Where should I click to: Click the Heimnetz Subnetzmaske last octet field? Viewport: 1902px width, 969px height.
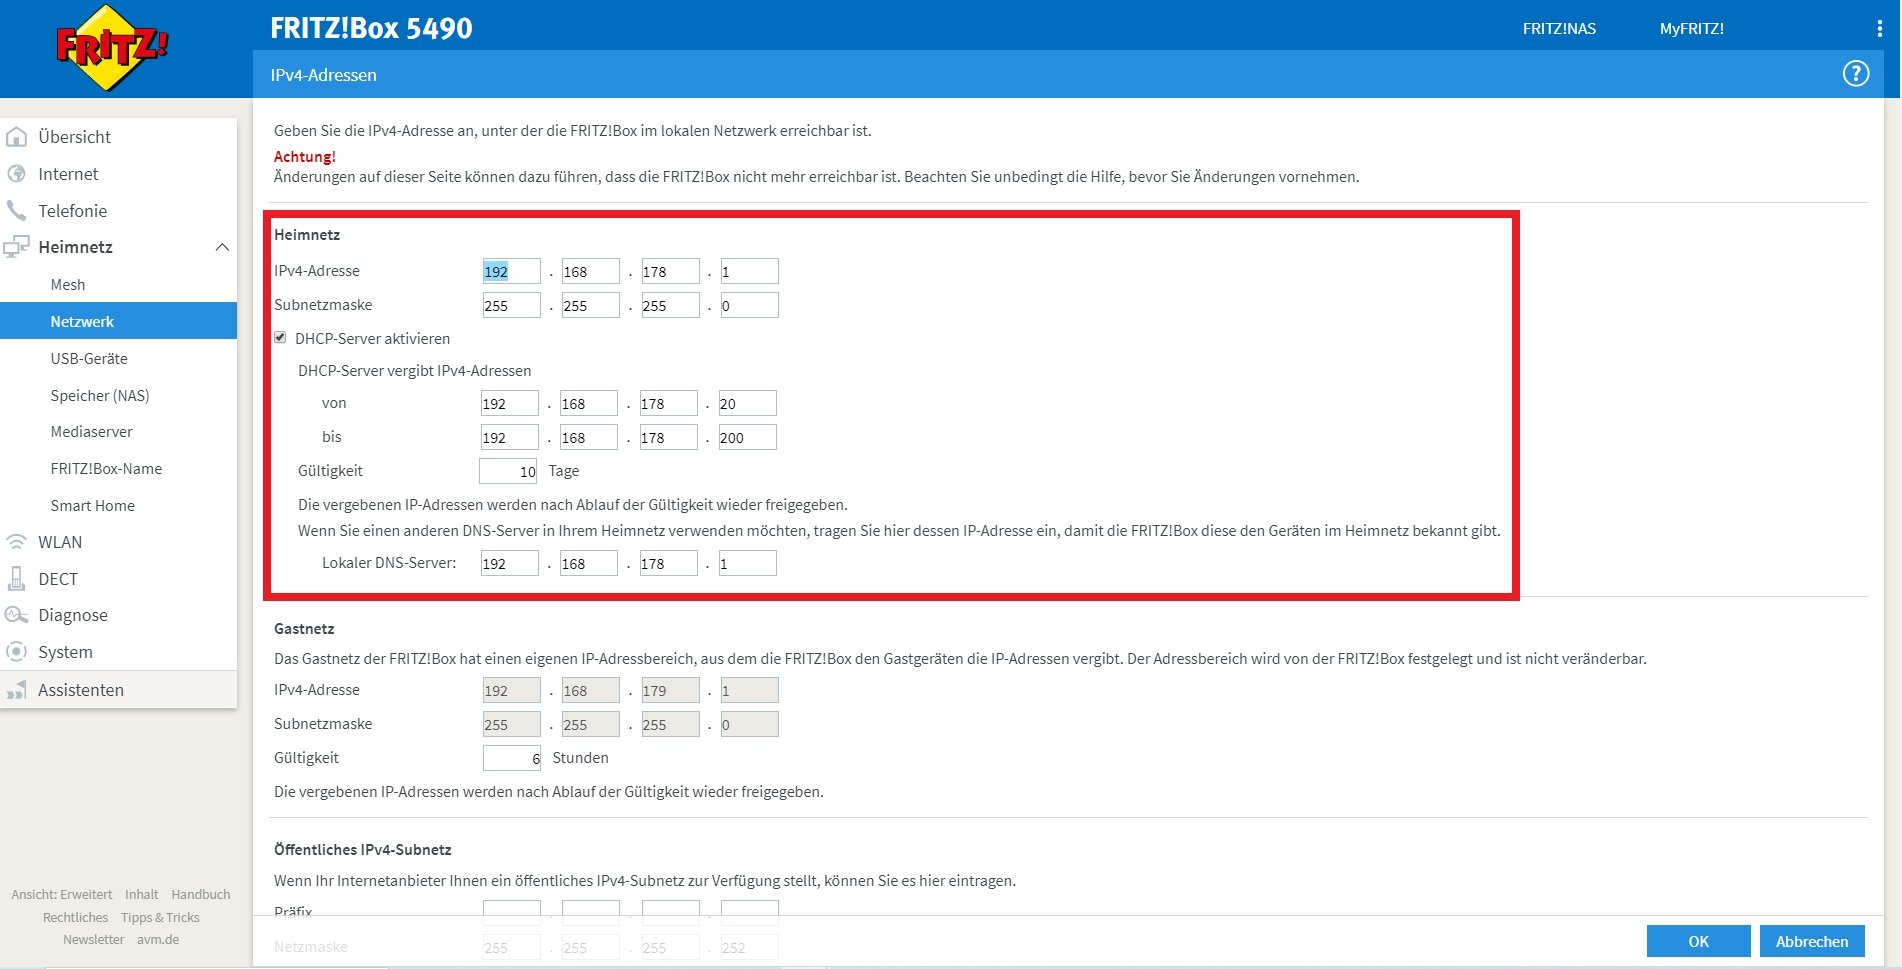click(749, 305)
